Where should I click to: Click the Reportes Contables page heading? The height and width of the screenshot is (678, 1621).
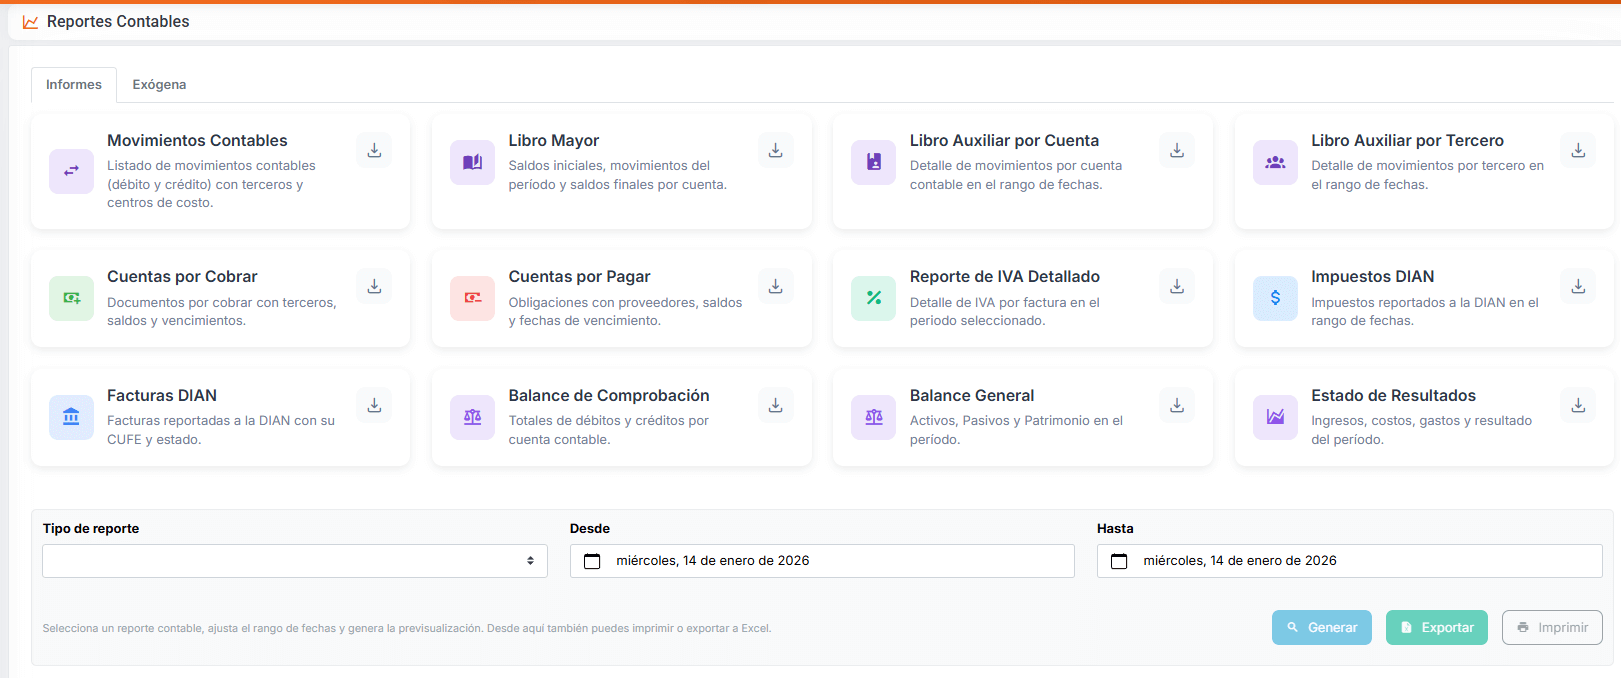[x=118, y=22]
